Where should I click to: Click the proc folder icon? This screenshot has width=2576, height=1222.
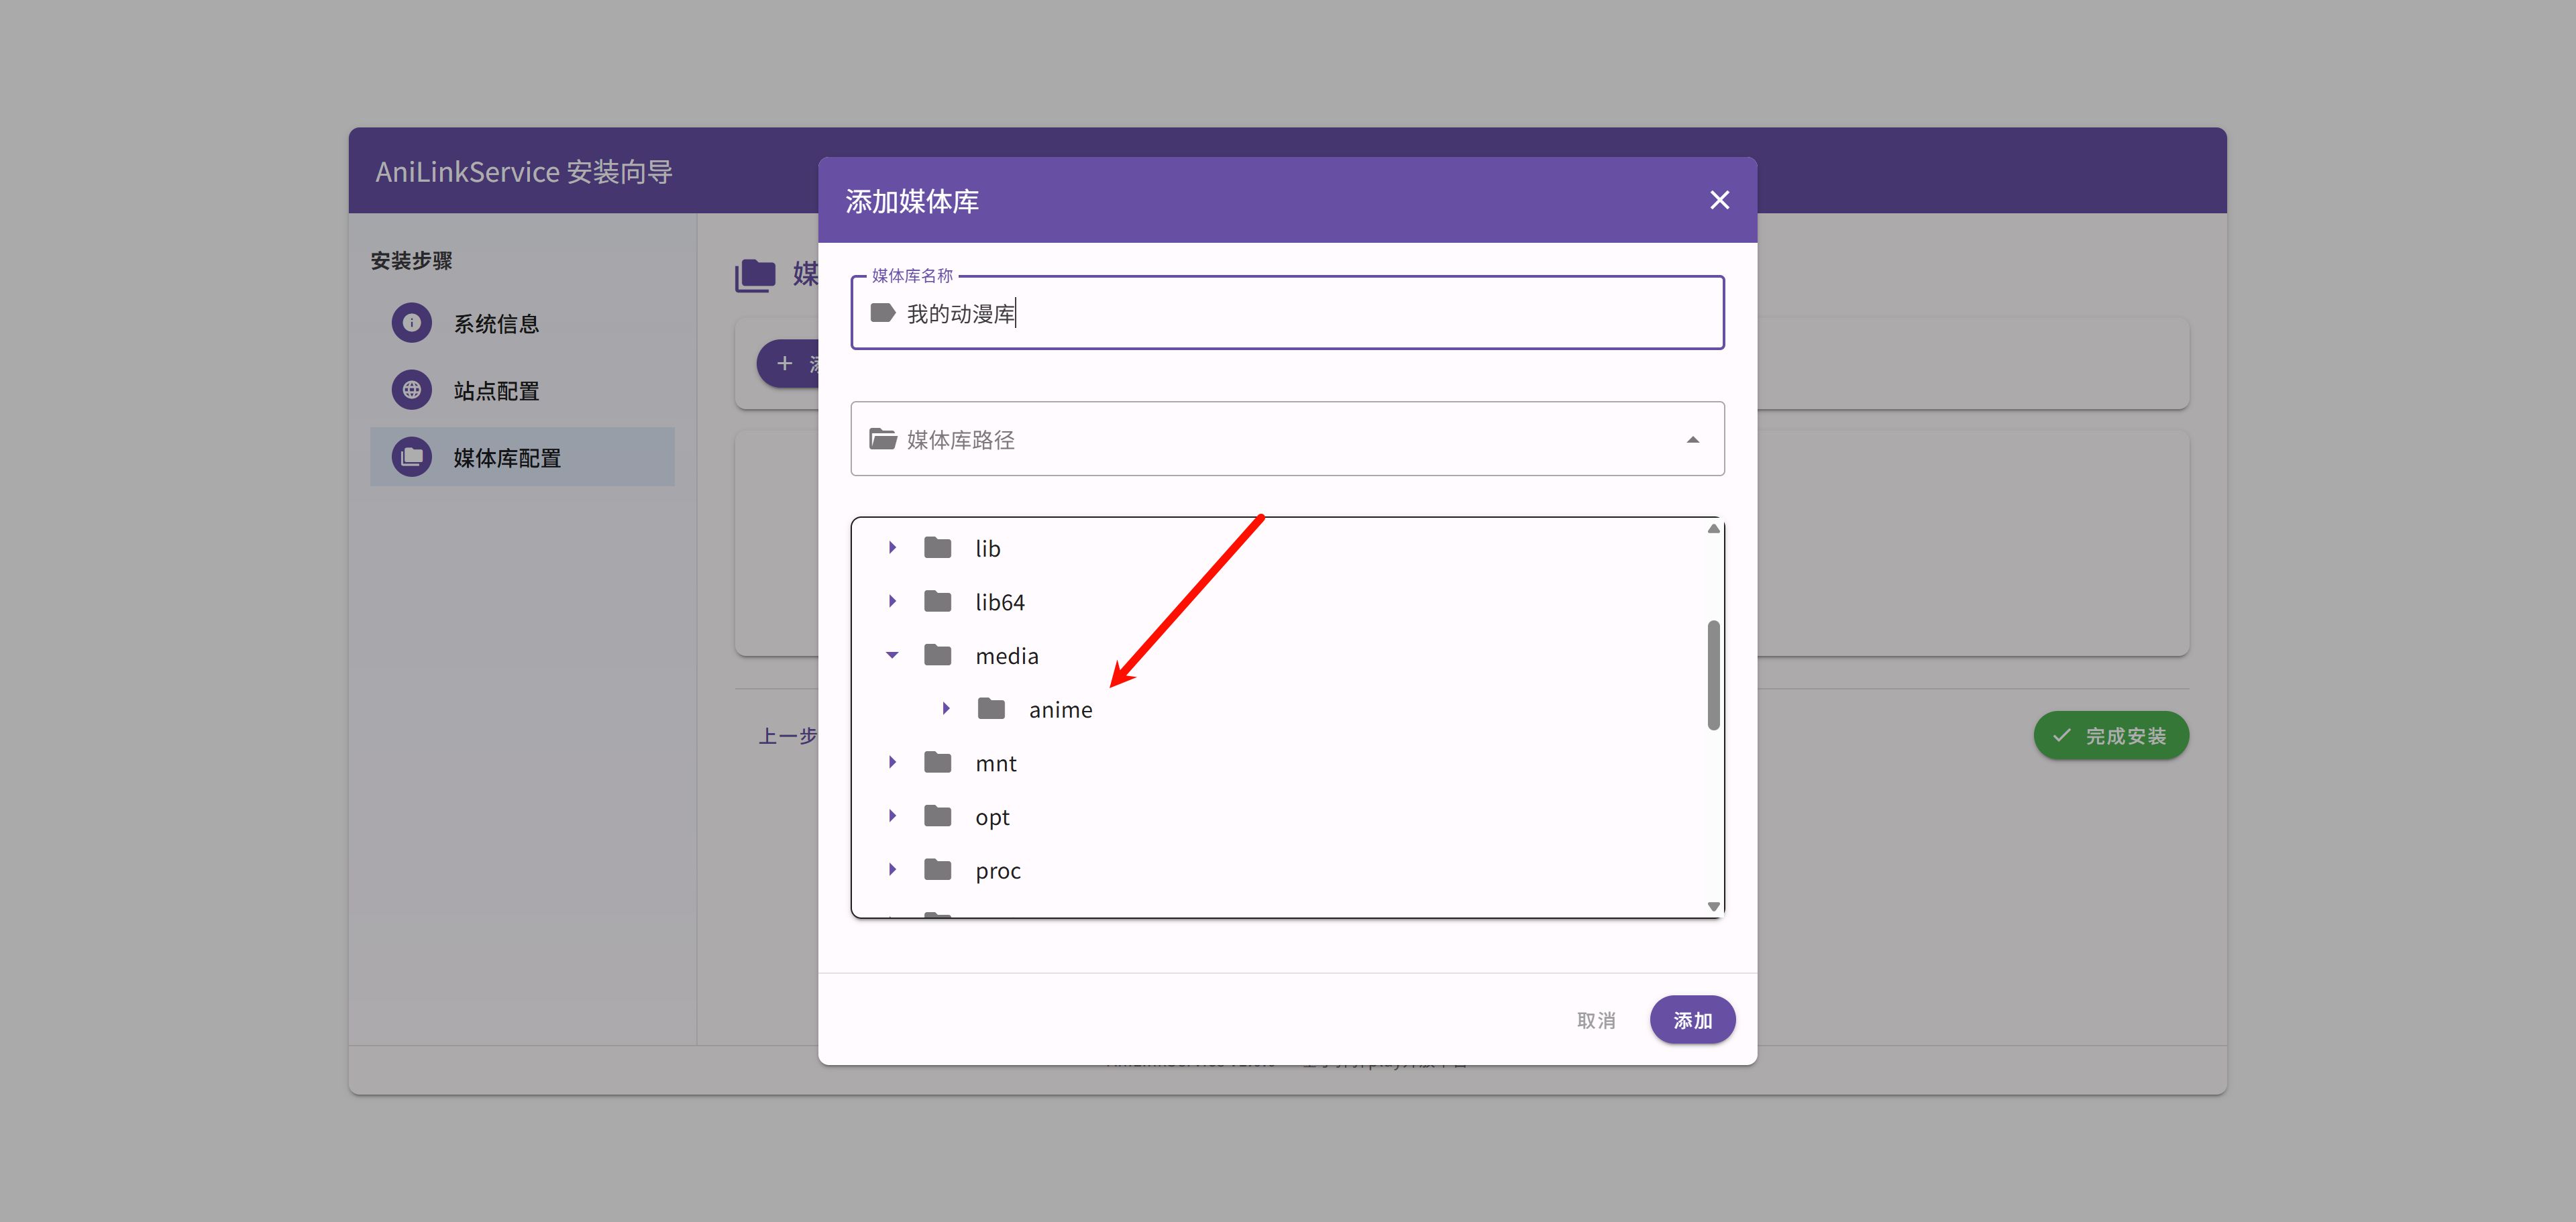pyautogui.click(x=937, y=869)
